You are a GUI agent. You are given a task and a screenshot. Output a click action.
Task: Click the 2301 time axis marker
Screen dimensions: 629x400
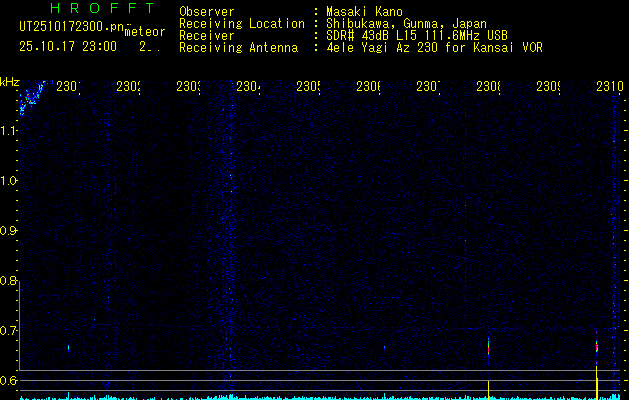pos(68,87)
